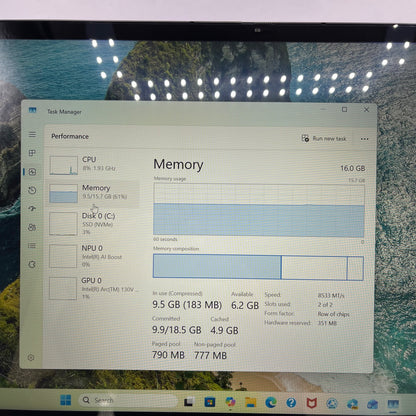The height and width of the screenshot is (416, 416).
Task: Minimize the Task Manager window
Action: [323, 109]
